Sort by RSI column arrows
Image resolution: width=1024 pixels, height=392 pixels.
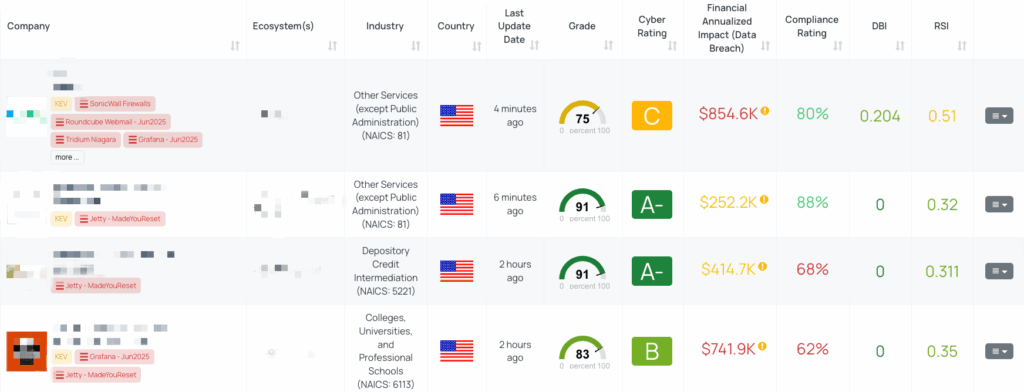click(961, 46)
